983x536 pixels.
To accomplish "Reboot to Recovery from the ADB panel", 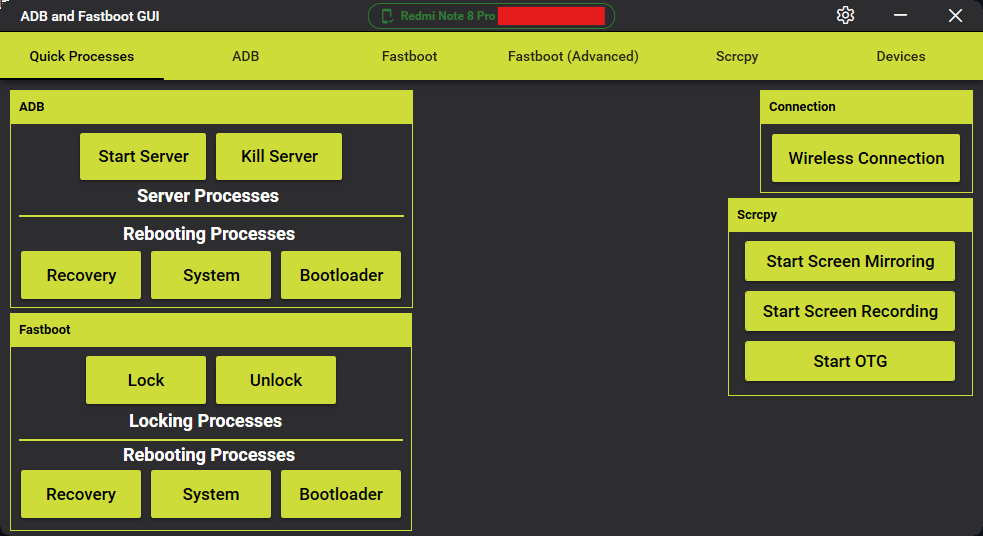I will click(x=81, y=275).
